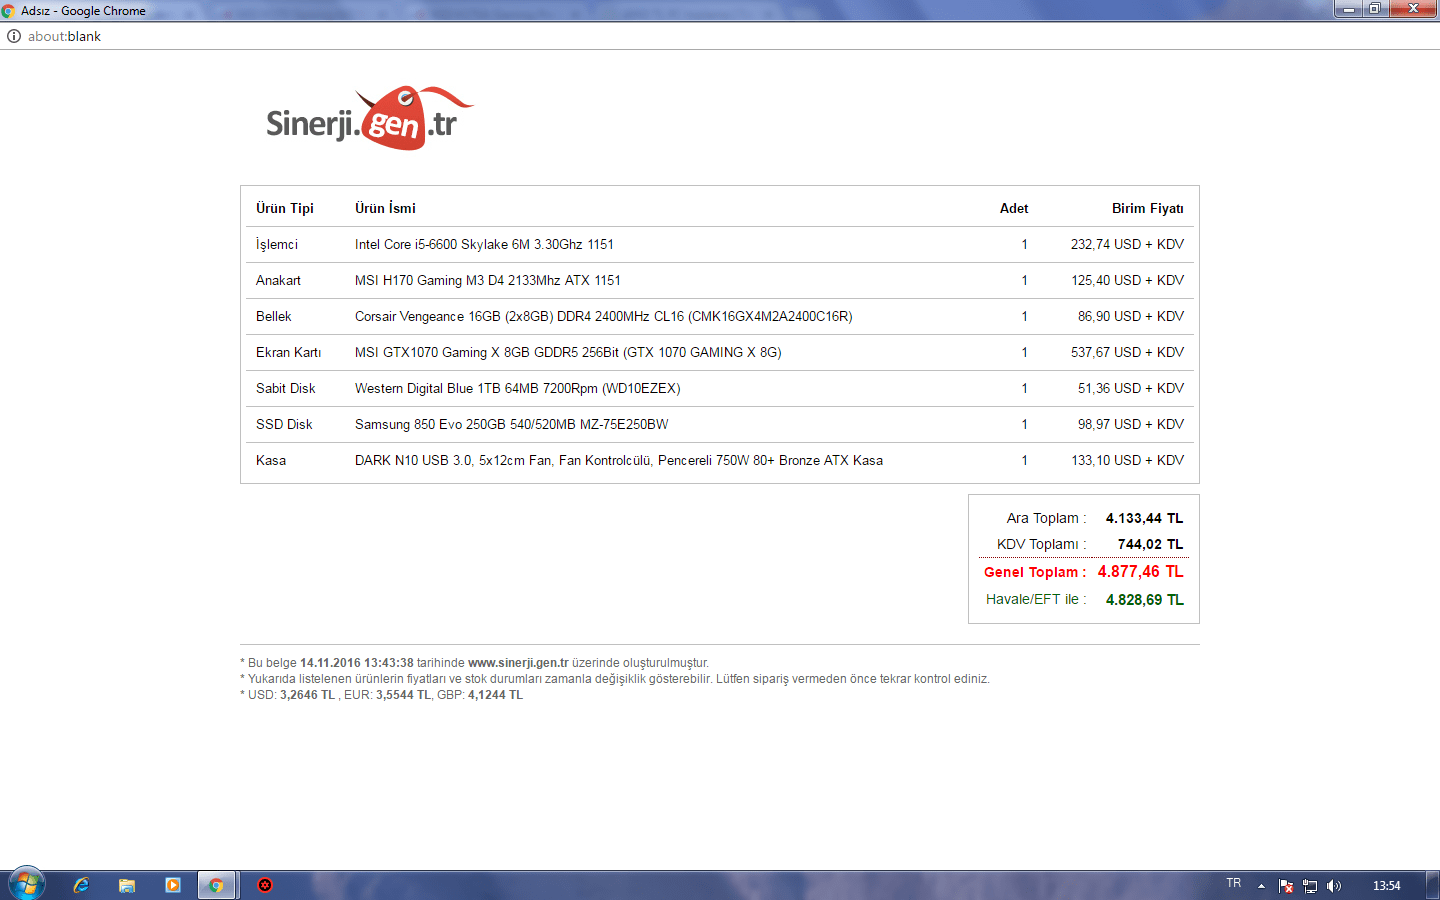Select 'SSD Disk' product type cell
This screenshot has height=900, width=1440.
click(284, 424)
